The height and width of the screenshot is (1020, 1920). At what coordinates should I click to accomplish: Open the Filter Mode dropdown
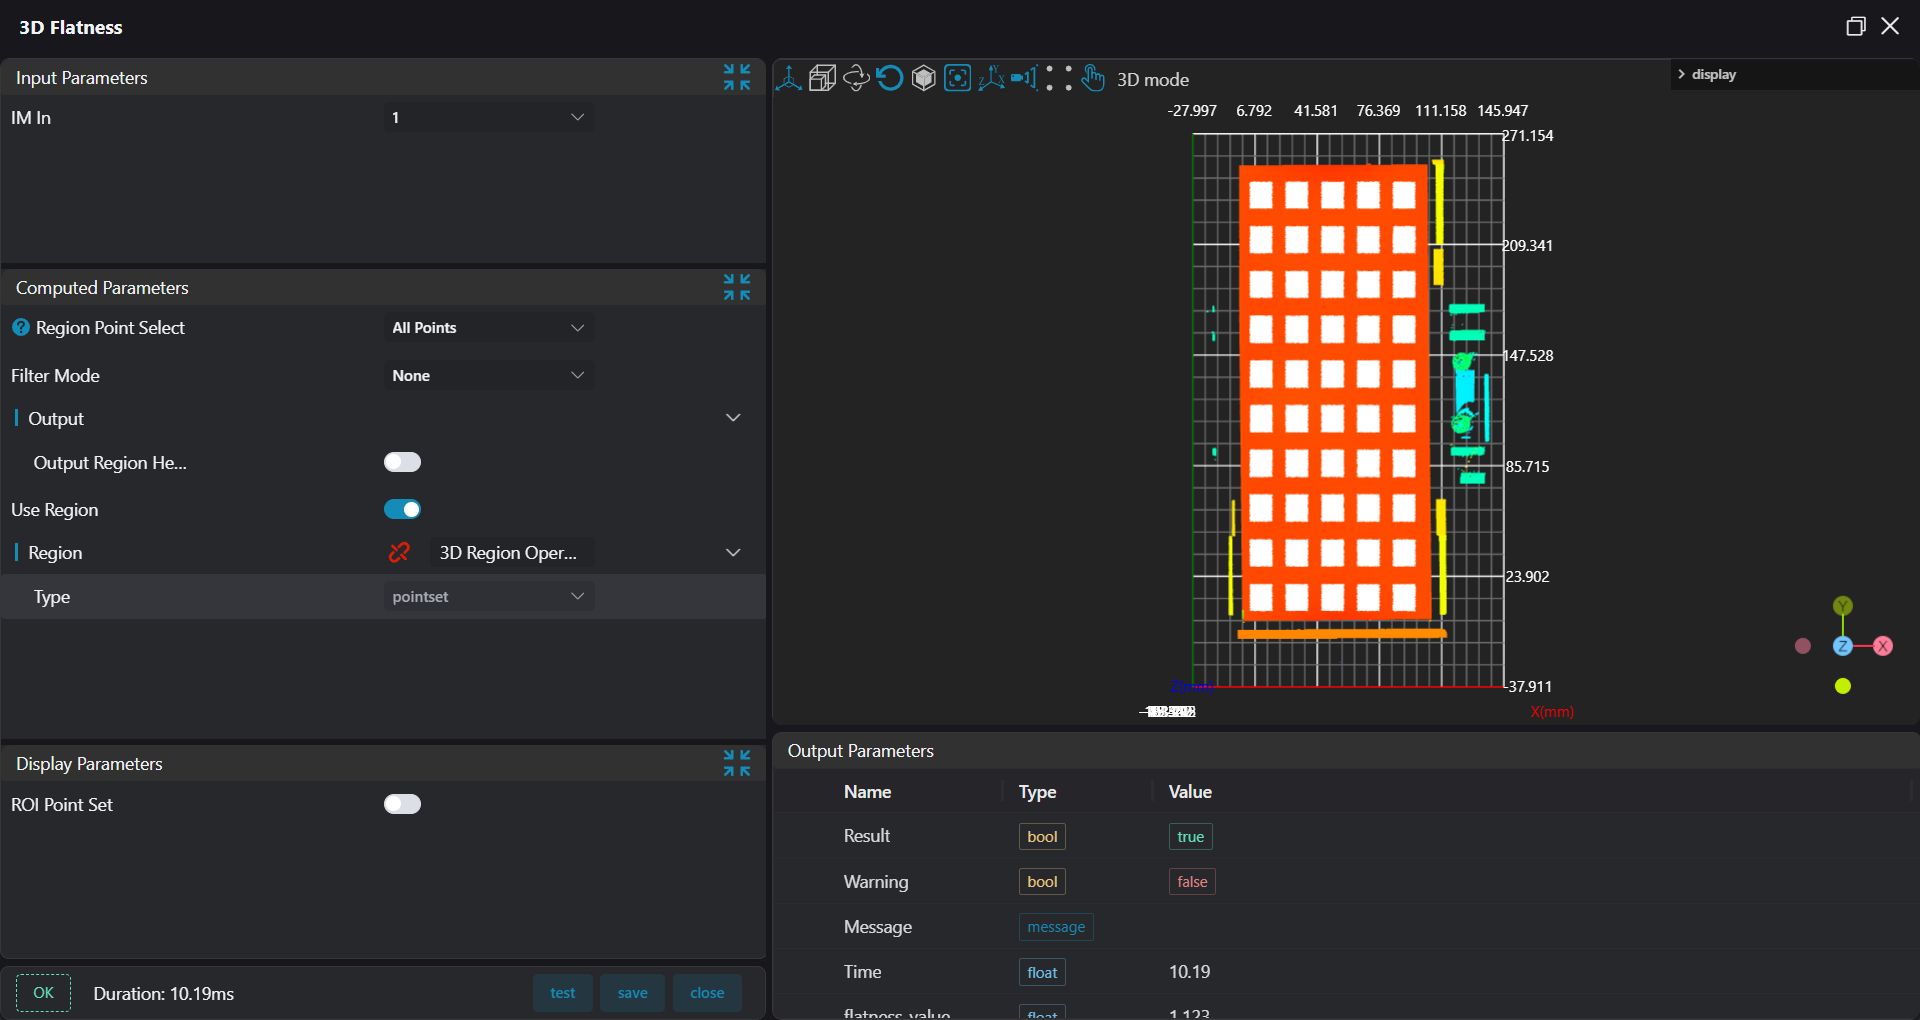(488, 376)
